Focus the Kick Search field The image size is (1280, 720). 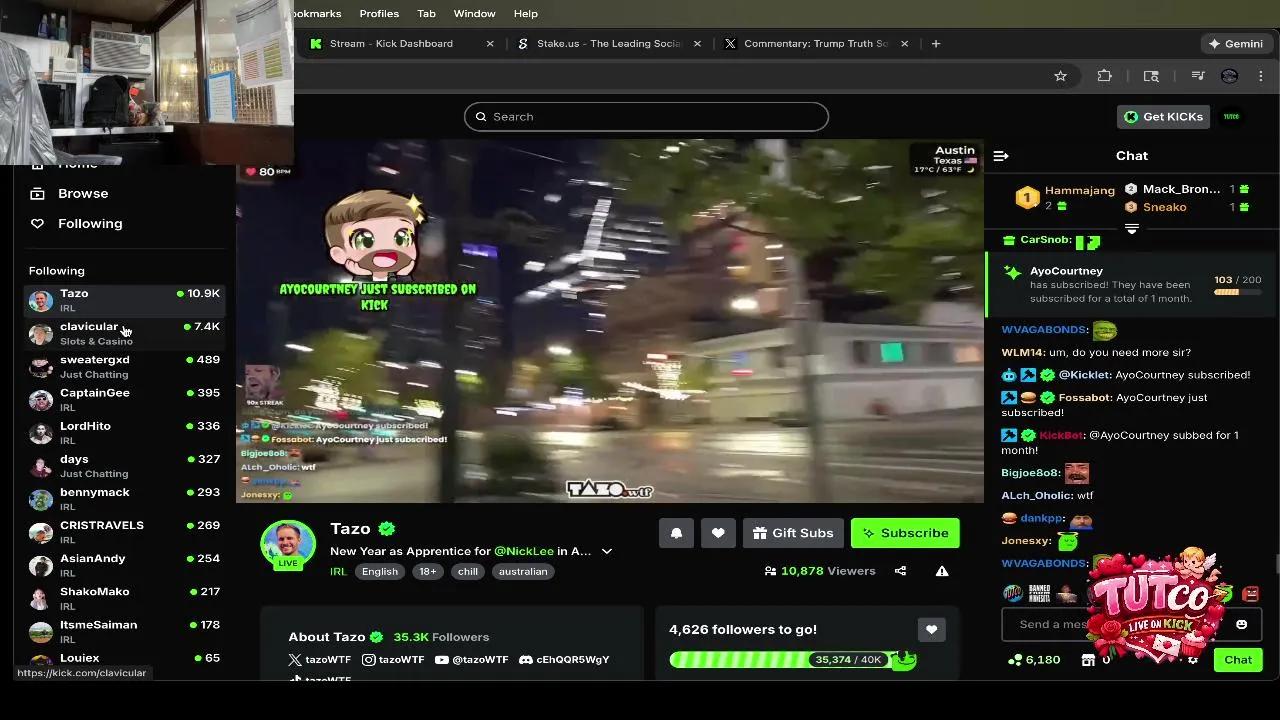(x=646, y=117)
